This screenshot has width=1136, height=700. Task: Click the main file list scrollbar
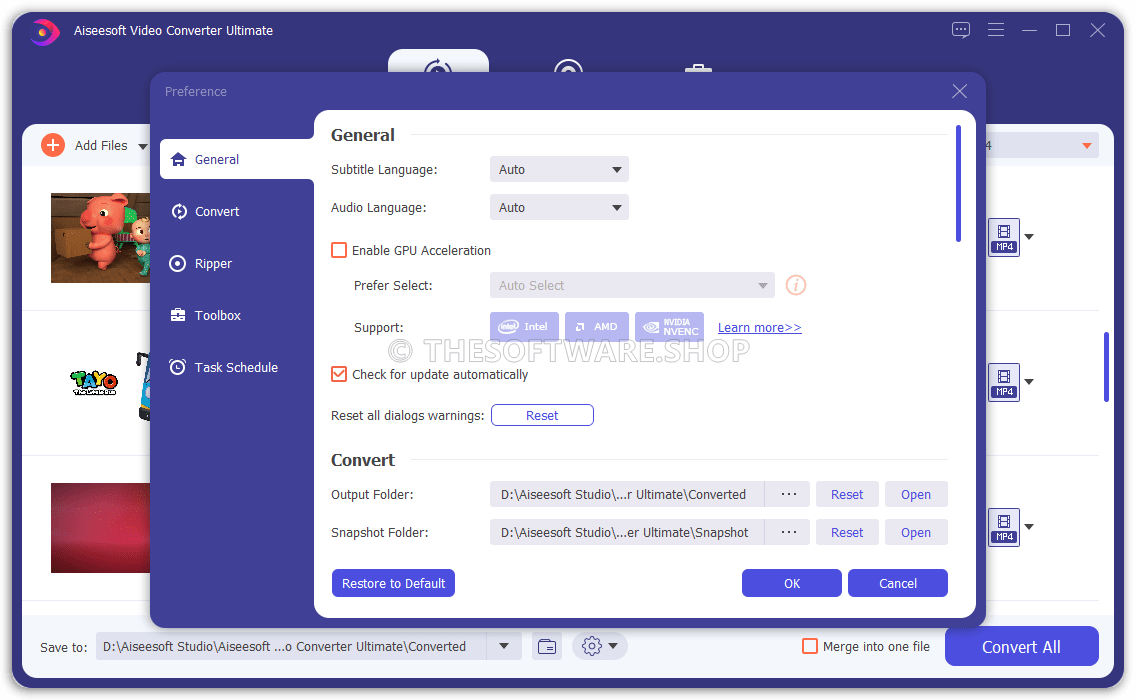[x=1106, y=367]
